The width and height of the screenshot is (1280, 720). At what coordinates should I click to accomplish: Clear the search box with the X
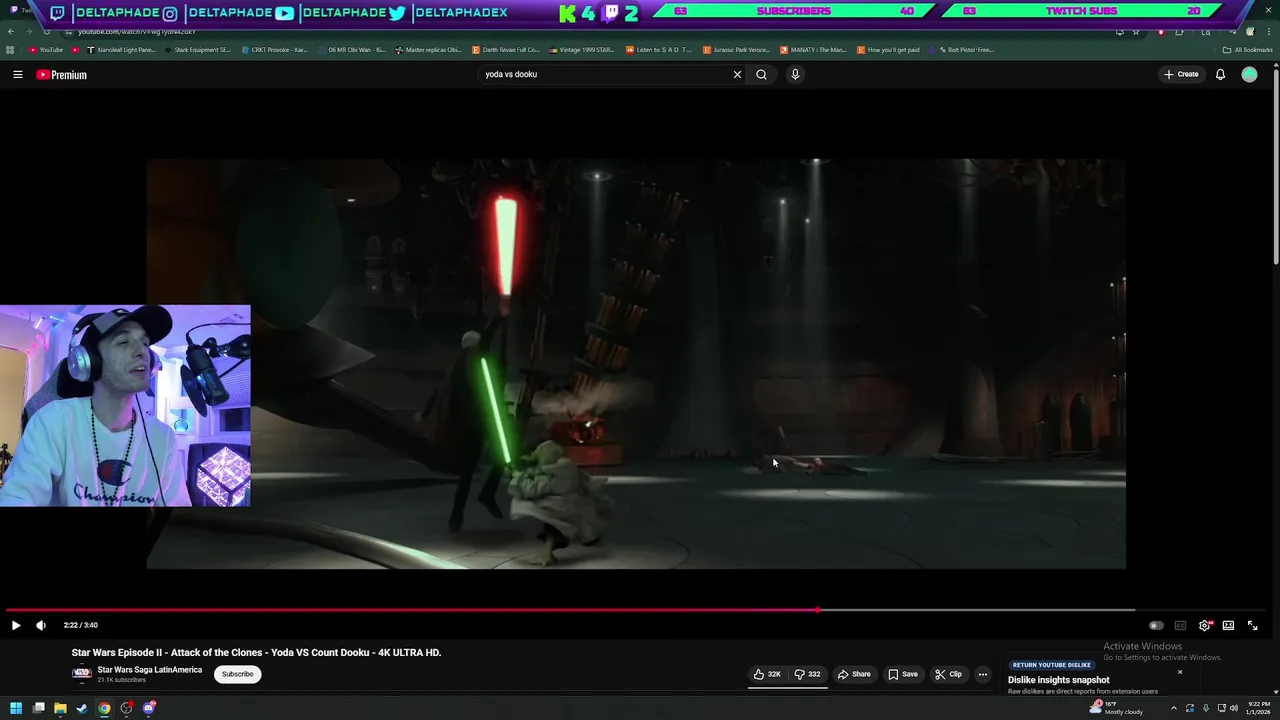[x=737, y=74]
